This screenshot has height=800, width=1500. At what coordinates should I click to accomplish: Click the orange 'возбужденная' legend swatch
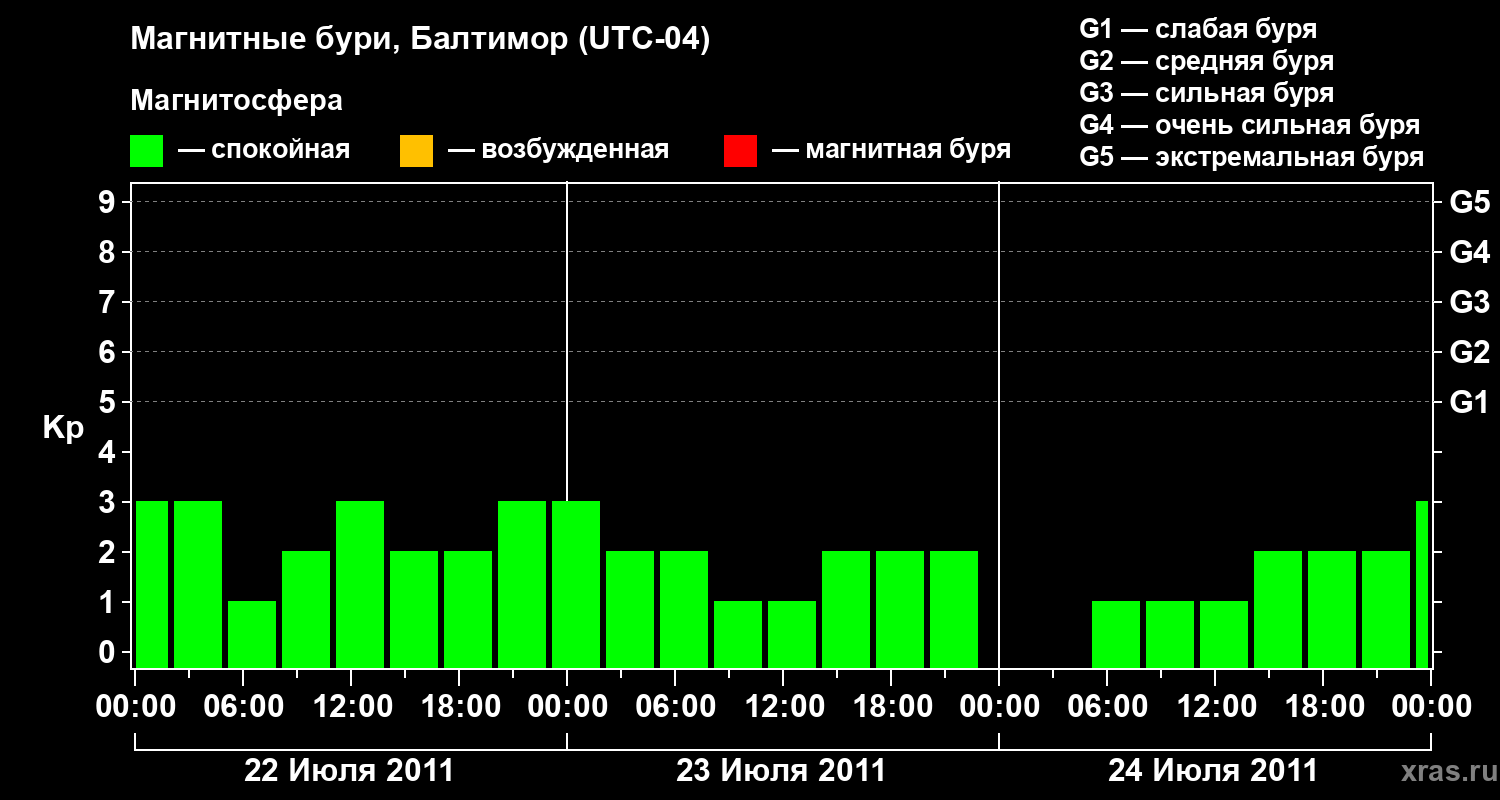tap(416, 151)
